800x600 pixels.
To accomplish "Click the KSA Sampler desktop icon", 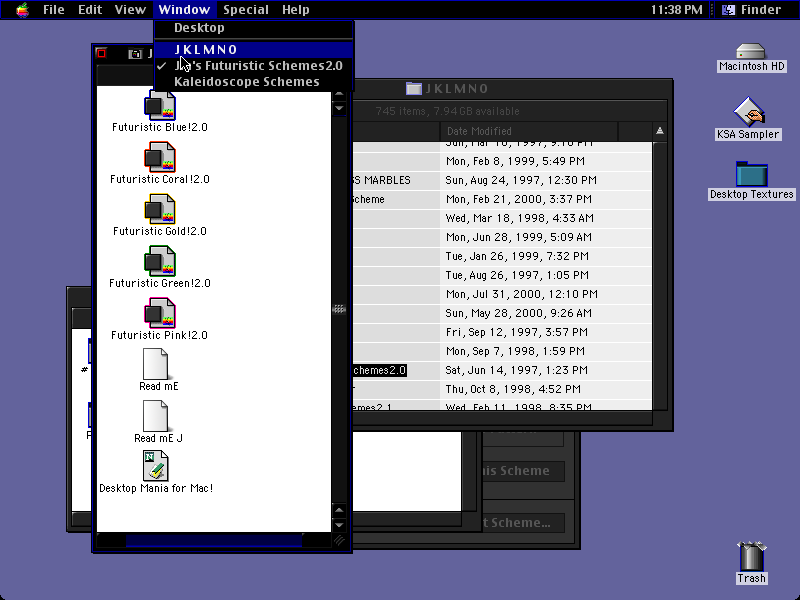I will point(748,112).
